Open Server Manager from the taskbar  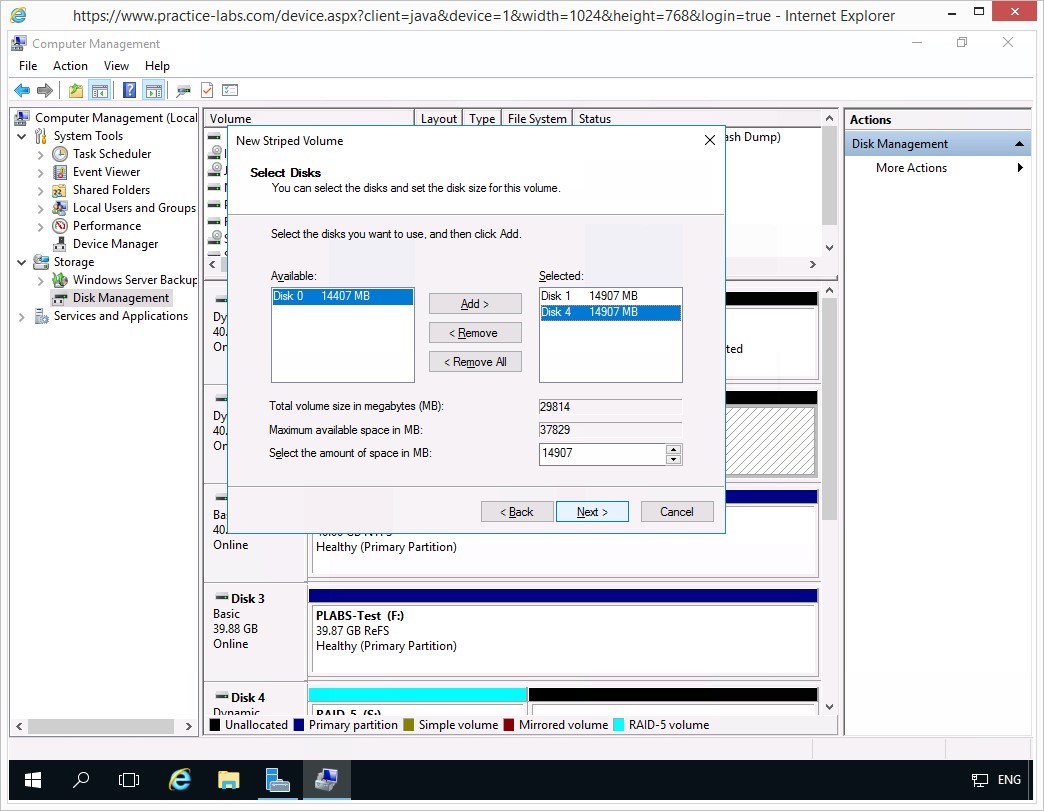(277, 780)
